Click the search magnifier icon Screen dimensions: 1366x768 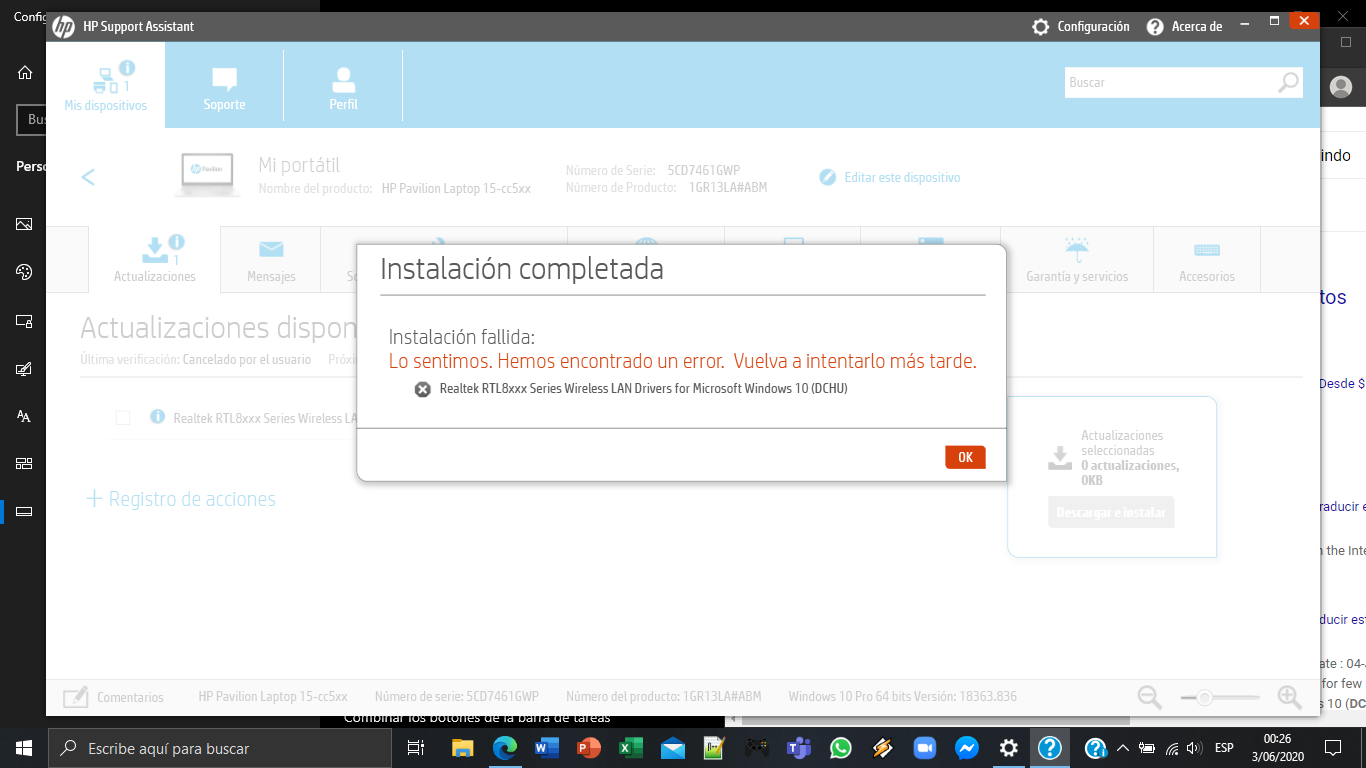1289,83
